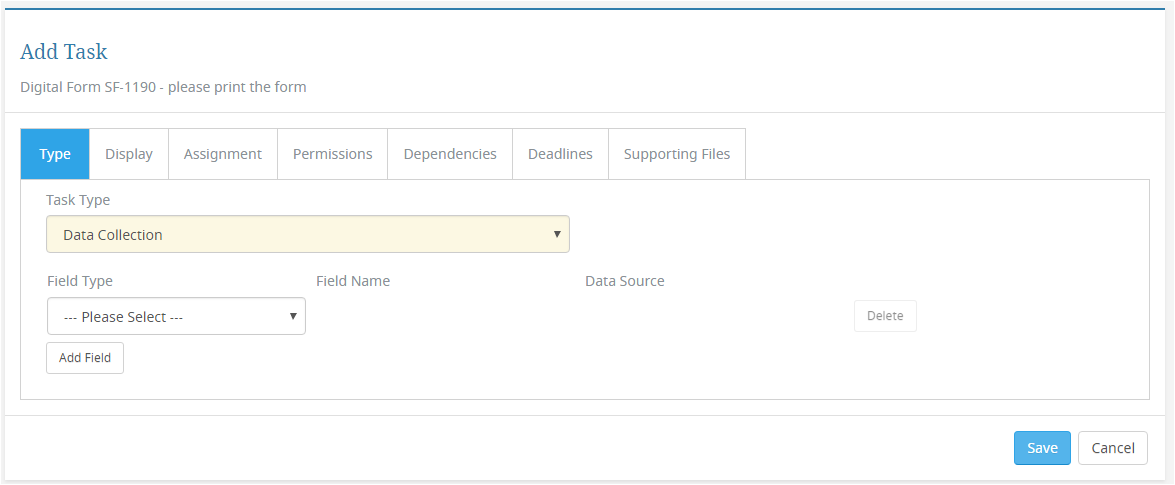Cancel adding the task
Viewport: 1175px width, 485px height.
[1113, 448]
